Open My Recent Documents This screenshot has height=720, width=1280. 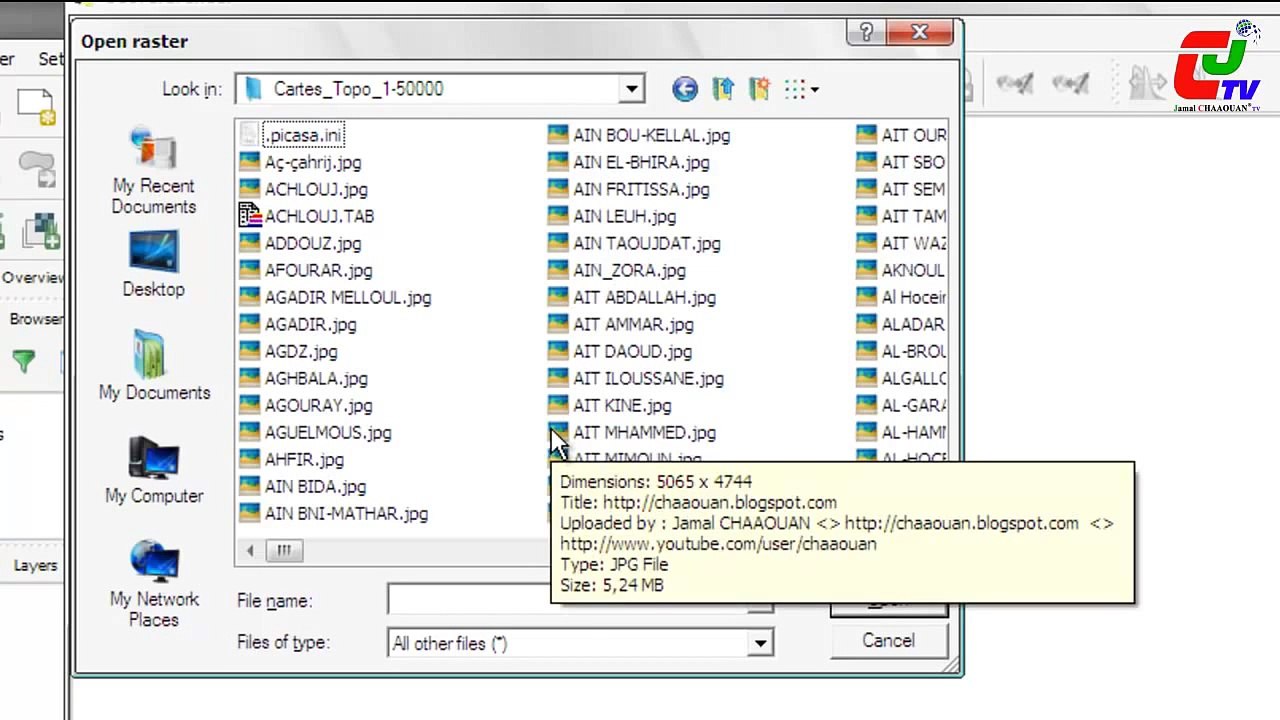[153, 172]
